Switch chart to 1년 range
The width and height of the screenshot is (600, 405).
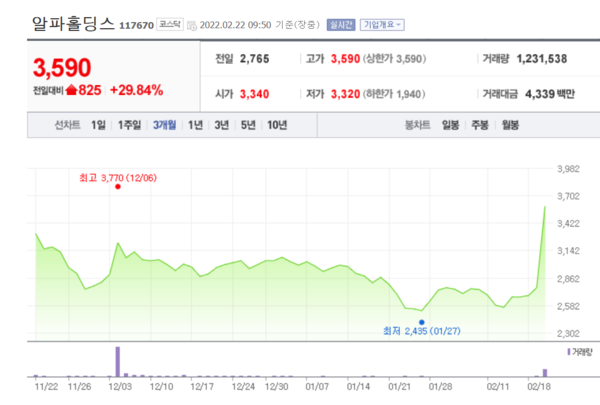[195, 125]
